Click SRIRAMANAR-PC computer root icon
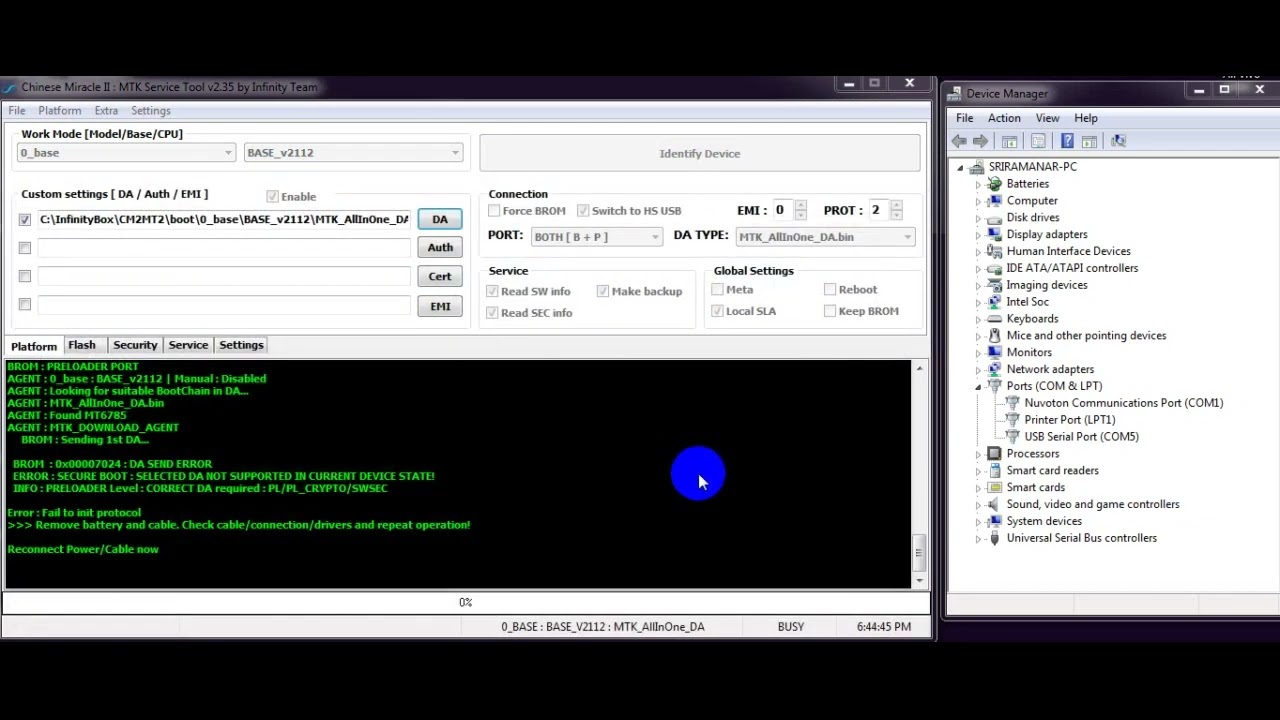This screenshot has width=1280, height=720. tap(977, 167)
